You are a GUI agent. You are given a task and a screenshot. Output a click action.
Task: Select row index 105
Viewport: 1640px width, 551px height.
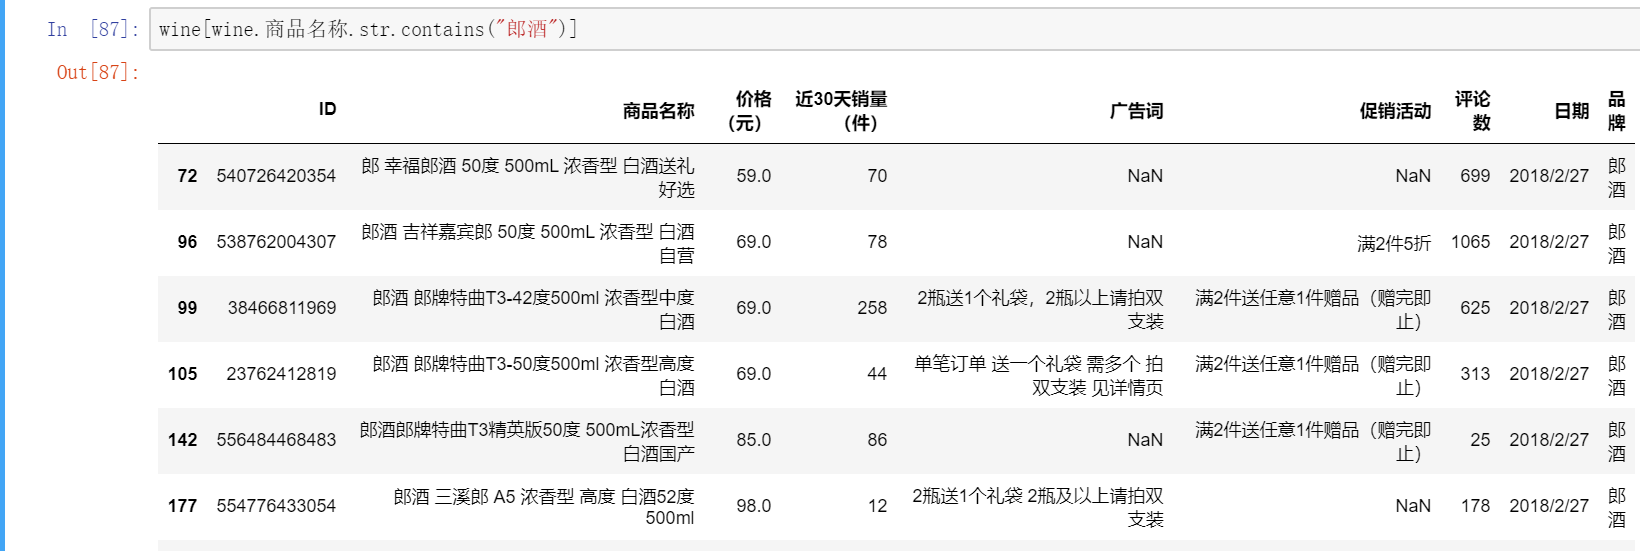click(182, 374)
